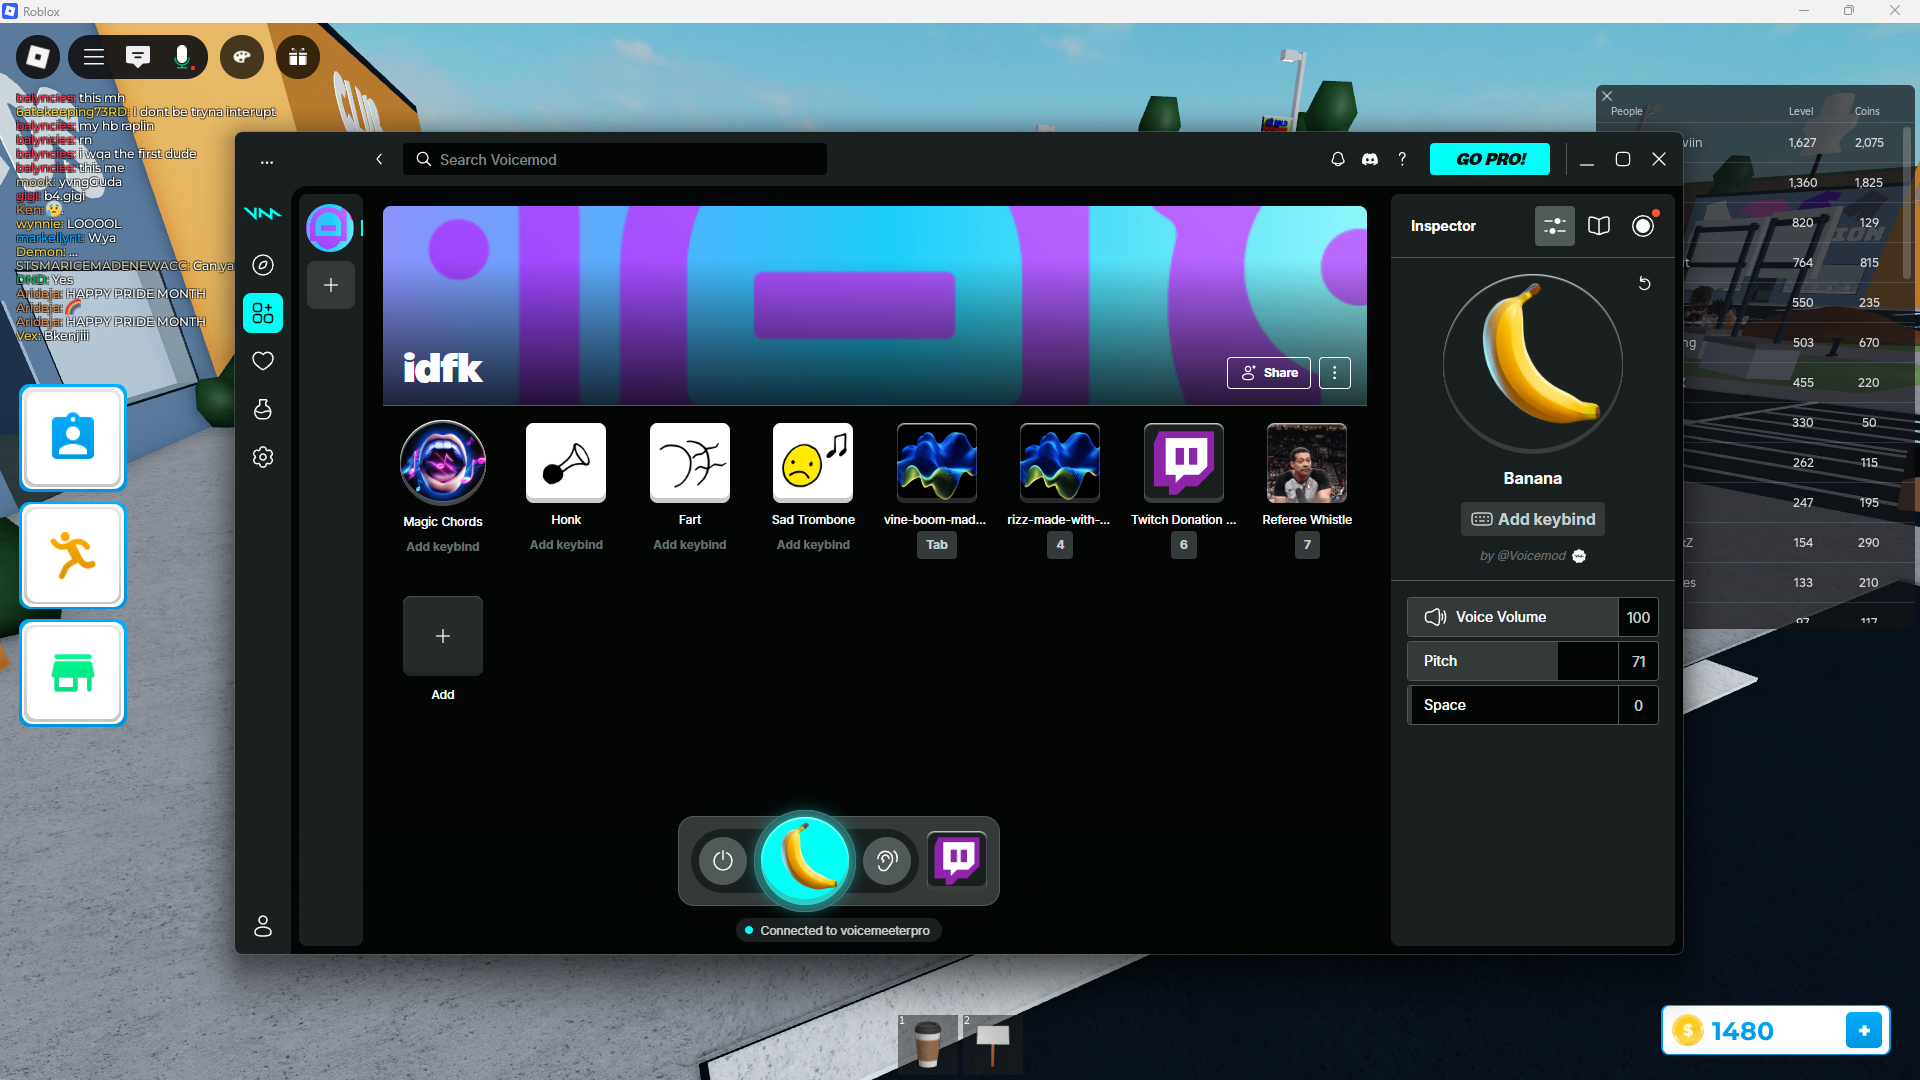This screenshot has height=1080, width=1920.
Task: Toggle the voice changer power button
Action: 723,861
